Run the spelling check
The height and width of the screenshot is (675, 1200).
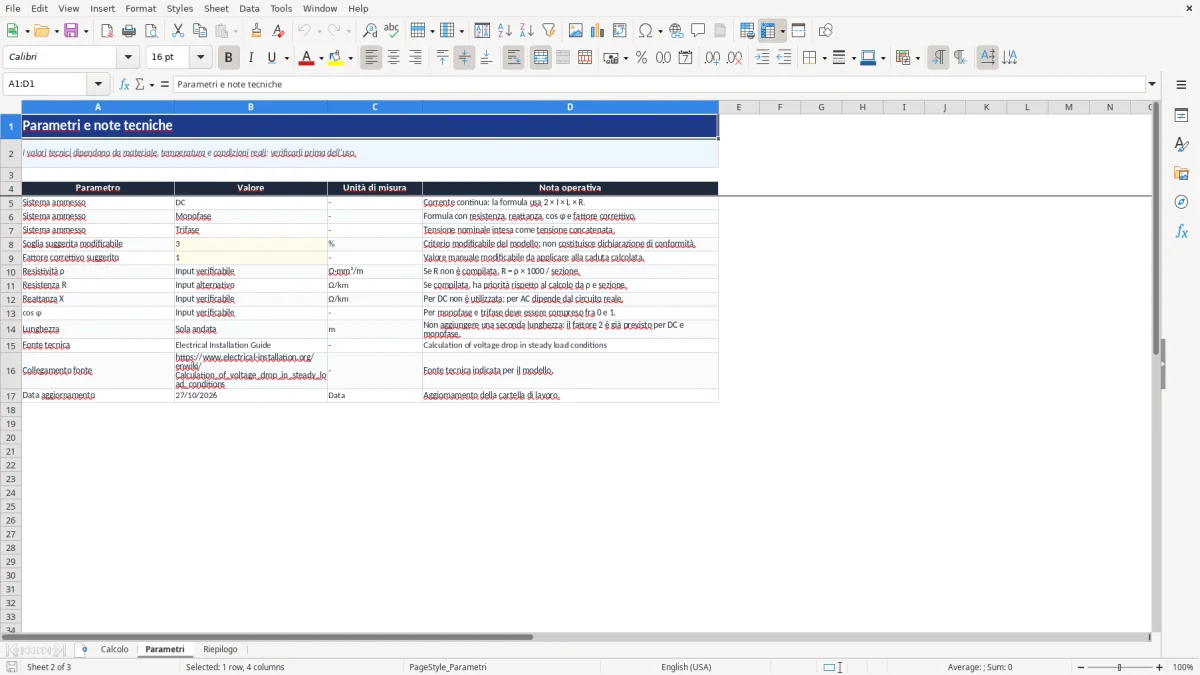[x=392, y=31]
